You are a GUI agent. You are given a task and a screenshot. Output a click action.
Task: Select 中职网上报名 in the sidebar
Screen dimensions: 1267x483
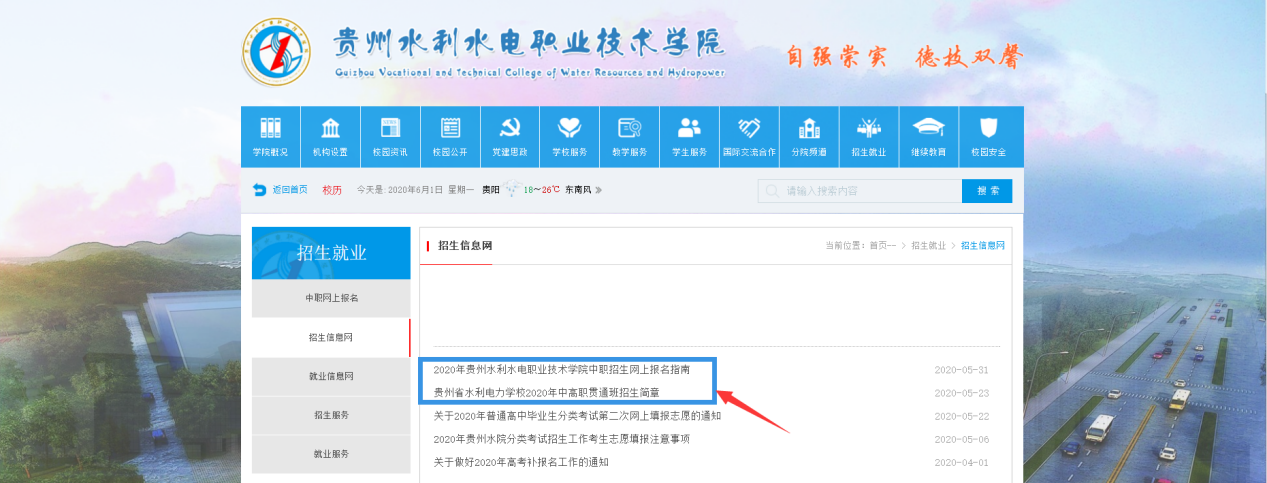(331, 298)
